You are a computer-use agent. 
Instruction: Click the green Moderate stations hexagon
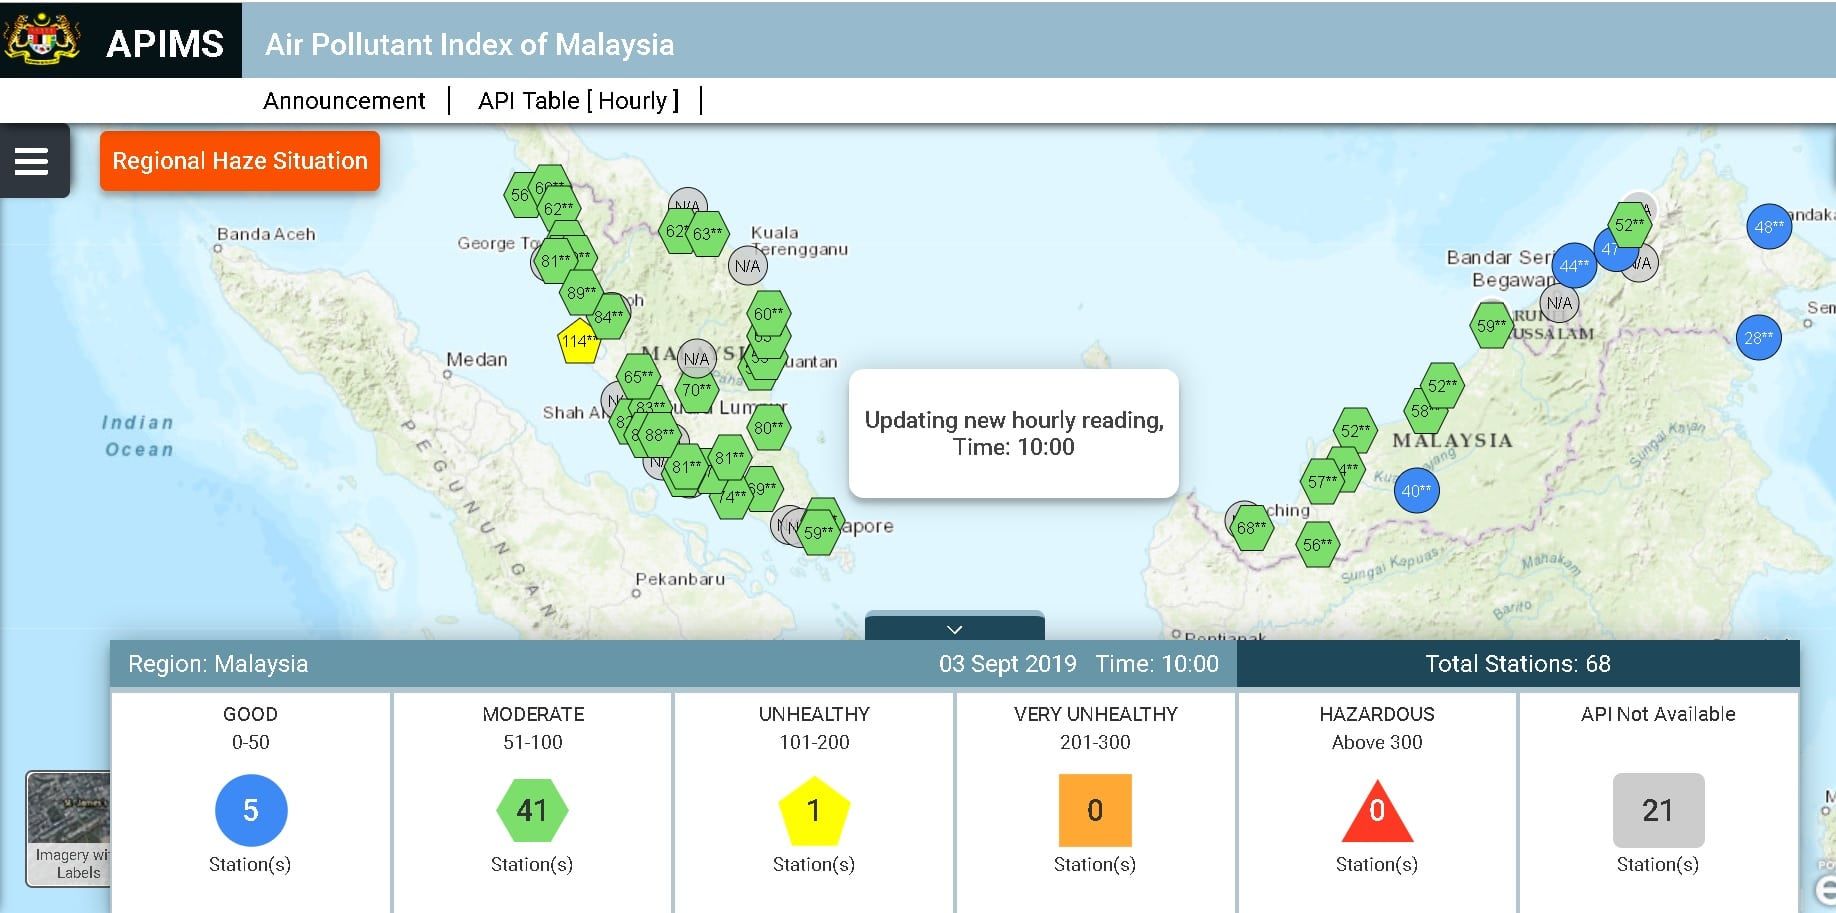532,810
